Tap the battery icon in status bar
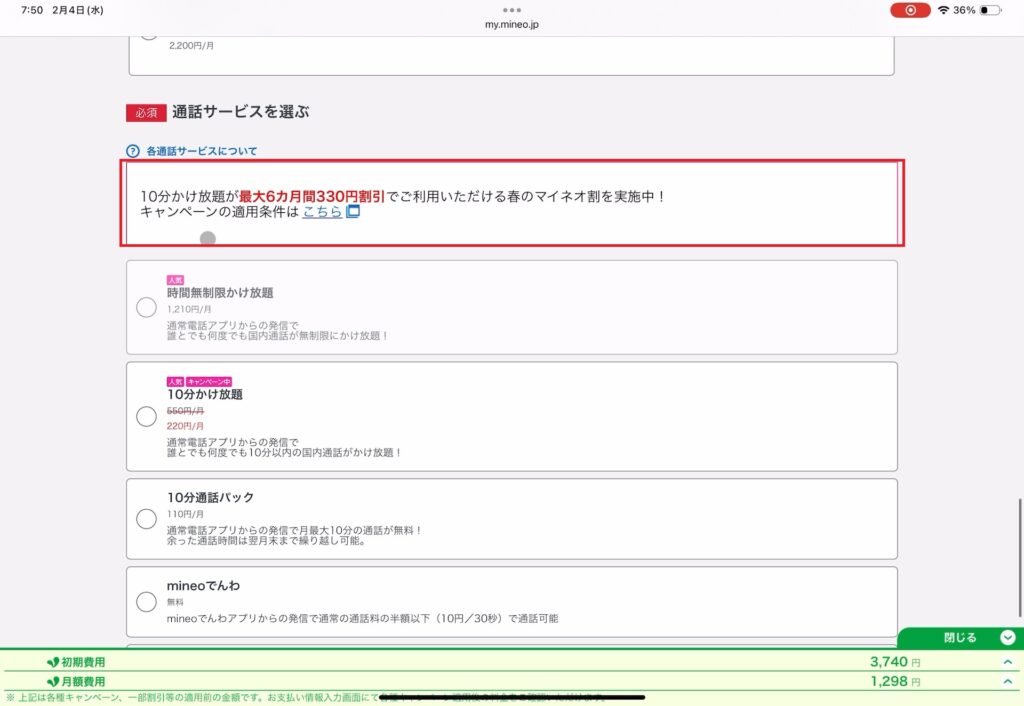Viewport: 1024px width, 706px height. tap(990, 10)
